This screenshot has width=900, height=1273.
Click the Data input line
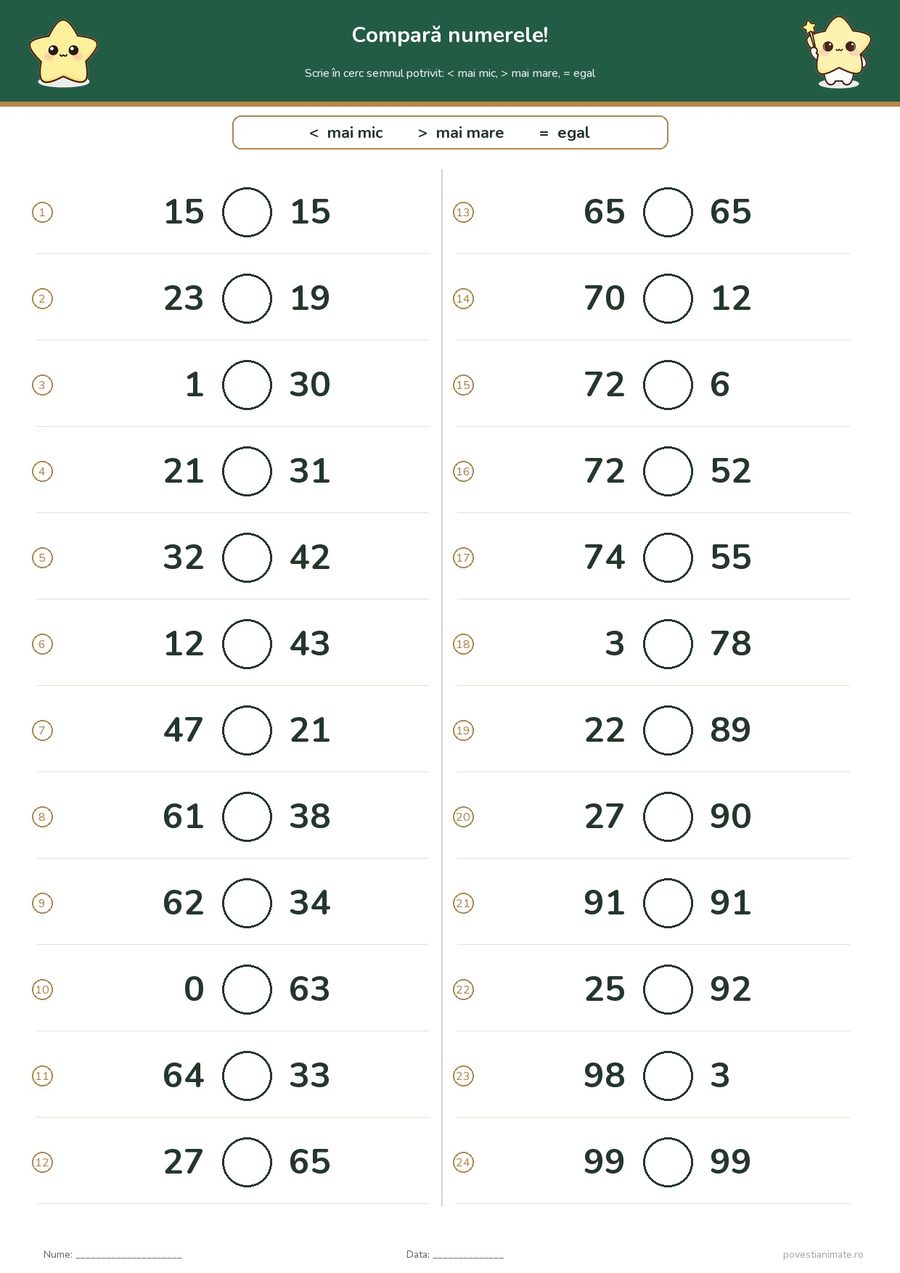click(468, 1255)
